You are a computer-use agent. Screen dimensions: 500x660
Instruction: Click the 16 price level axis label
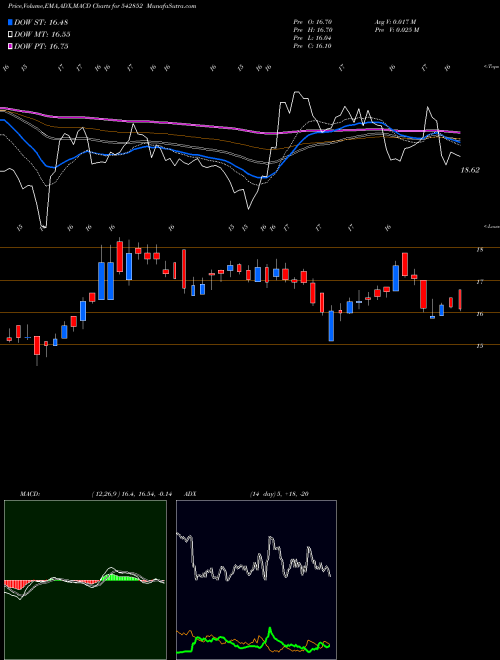point(479,314)
